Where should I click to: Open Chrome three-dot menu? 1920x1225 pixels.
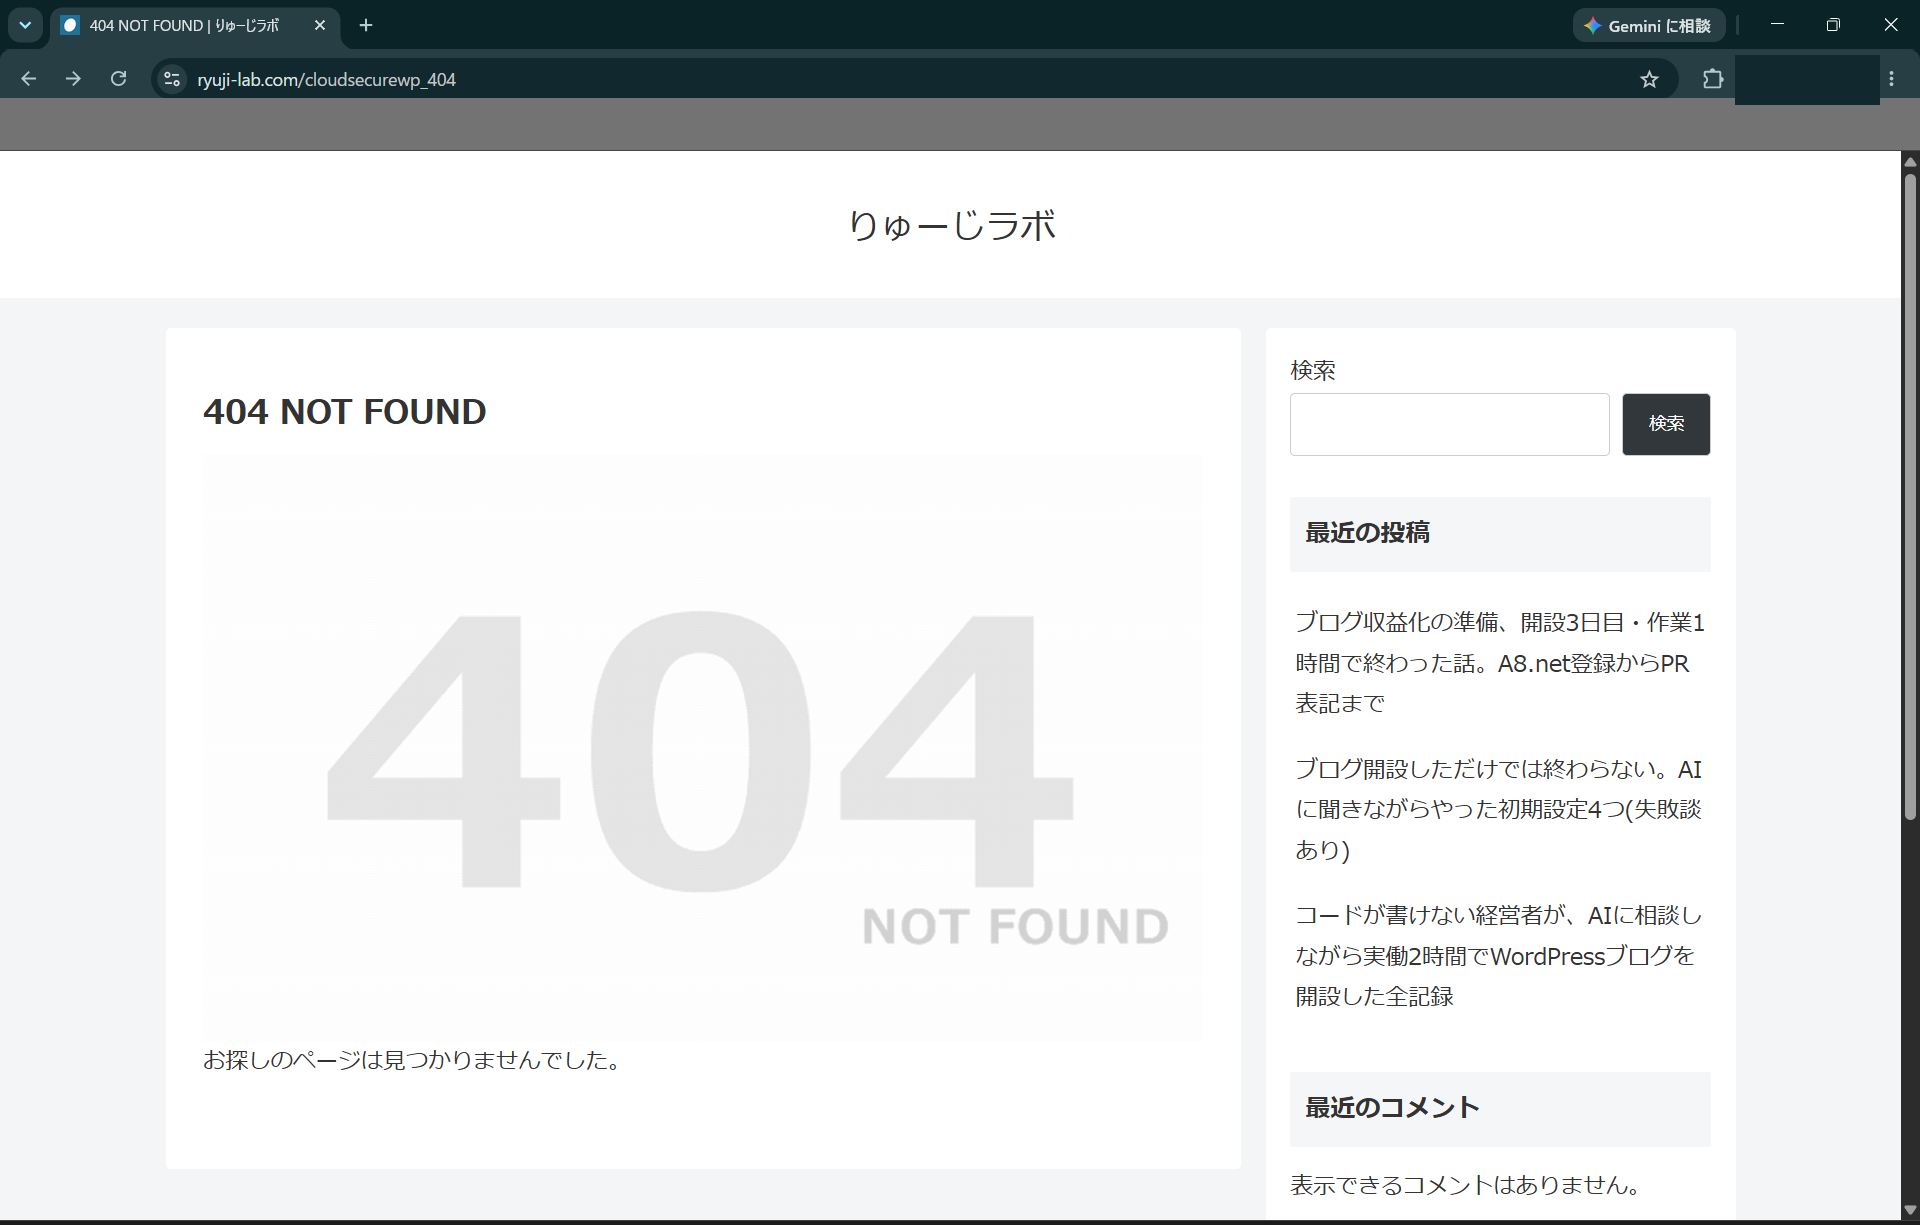click(x=1891, y=79)
